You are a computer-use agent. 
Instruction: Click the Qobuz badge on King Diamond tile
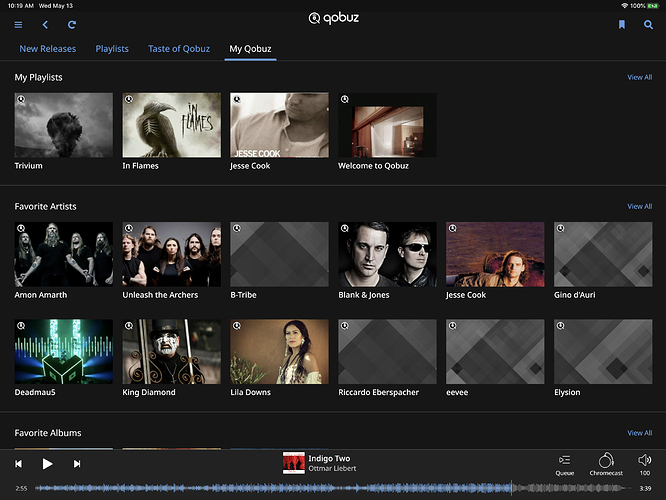click(129, 325)
